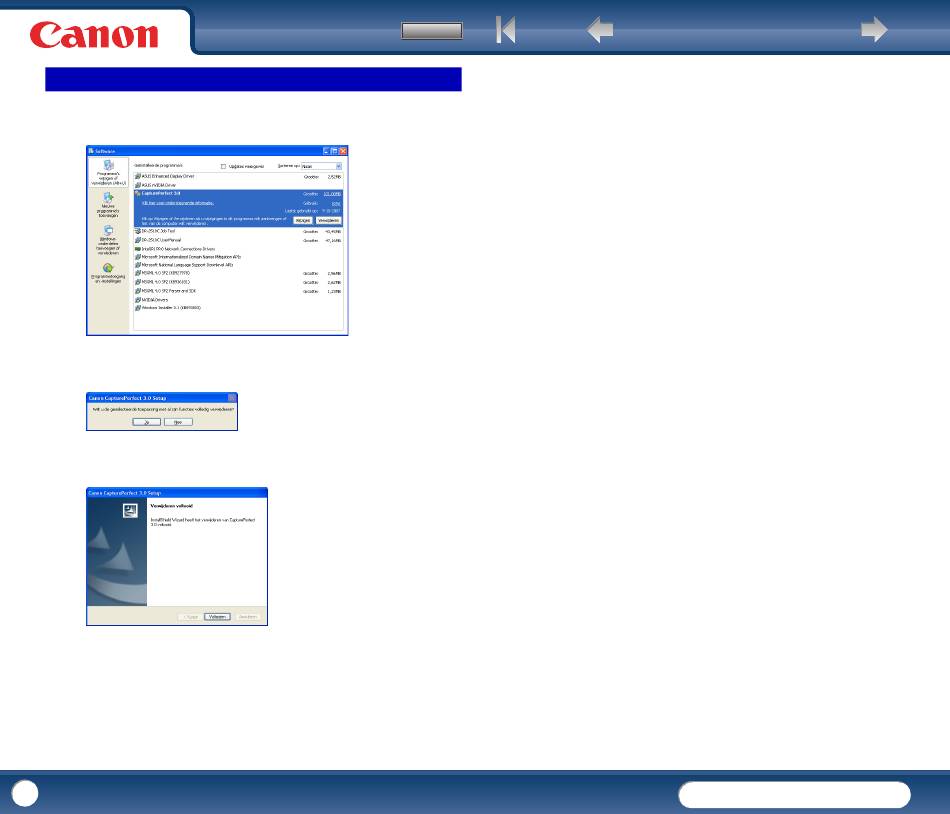Select DR-2510C Job Tool row

click(238, 231)
